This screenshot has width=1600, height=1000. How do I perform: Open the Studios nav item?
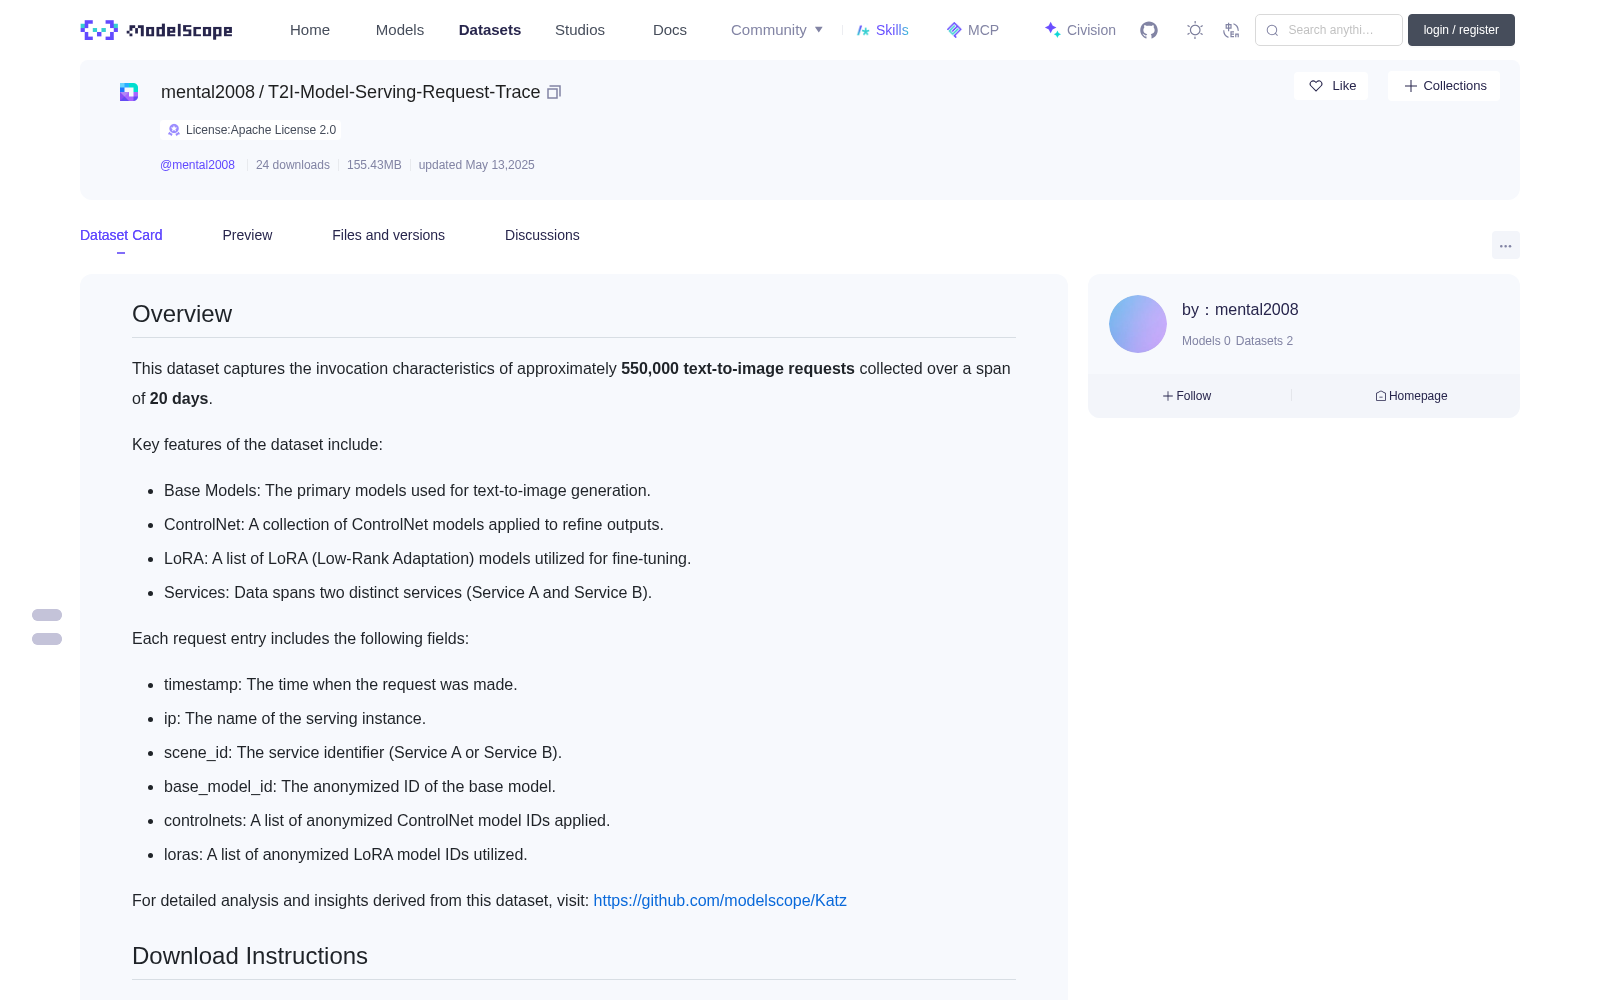click(x=580, y=30)
